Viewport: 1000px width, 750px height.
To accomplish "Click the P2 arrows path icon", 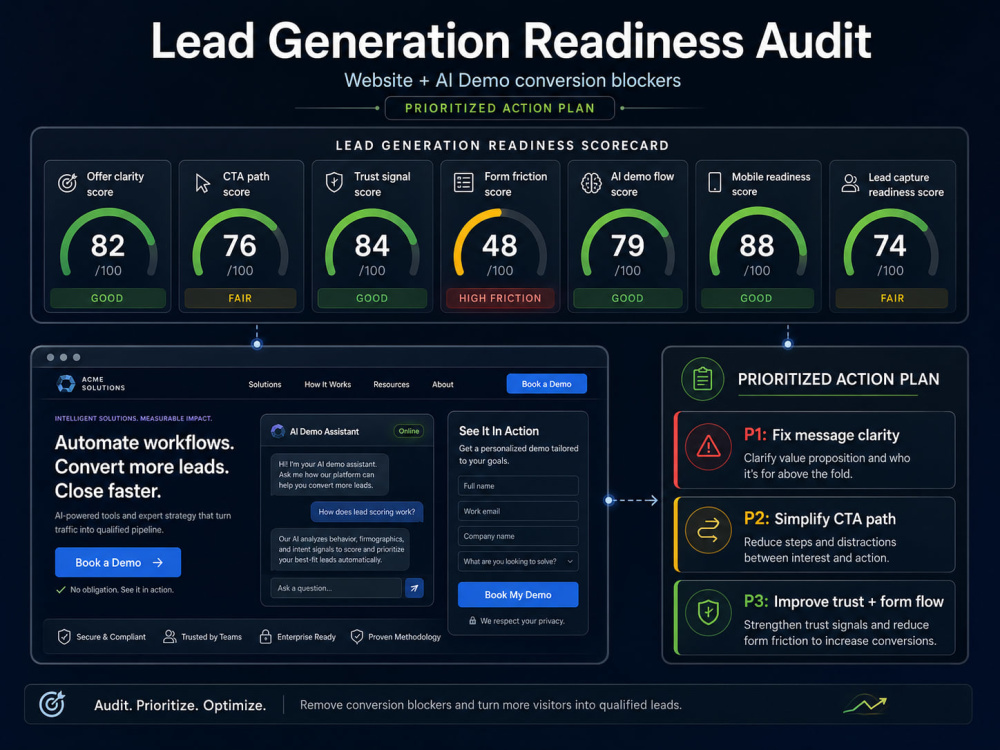I will click(x=709, y=531).
